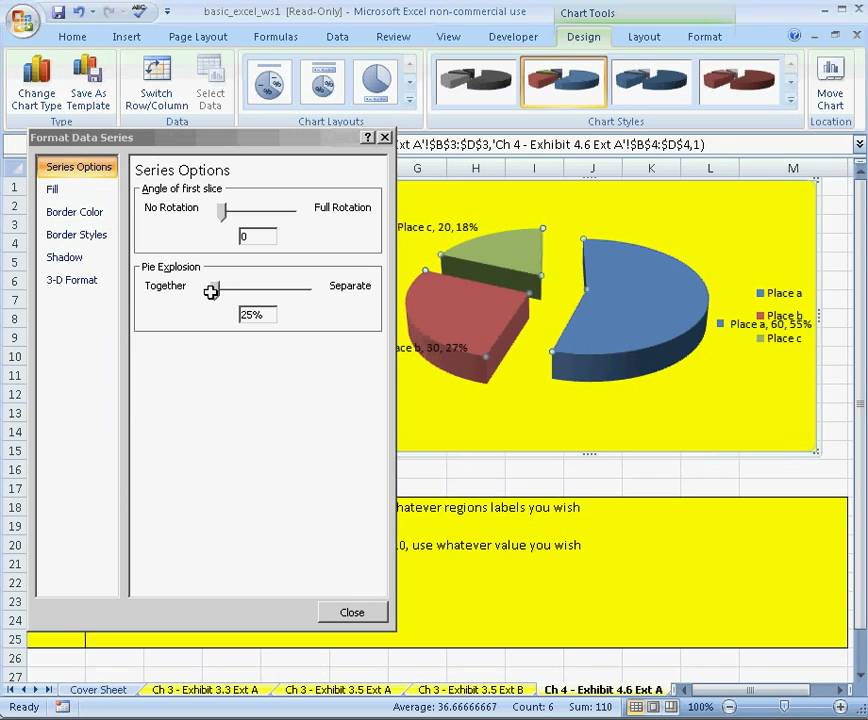Click the last-sheet tab navigation arrow
Viewport: 868px width, 720px height.
(x=49, y=690)
